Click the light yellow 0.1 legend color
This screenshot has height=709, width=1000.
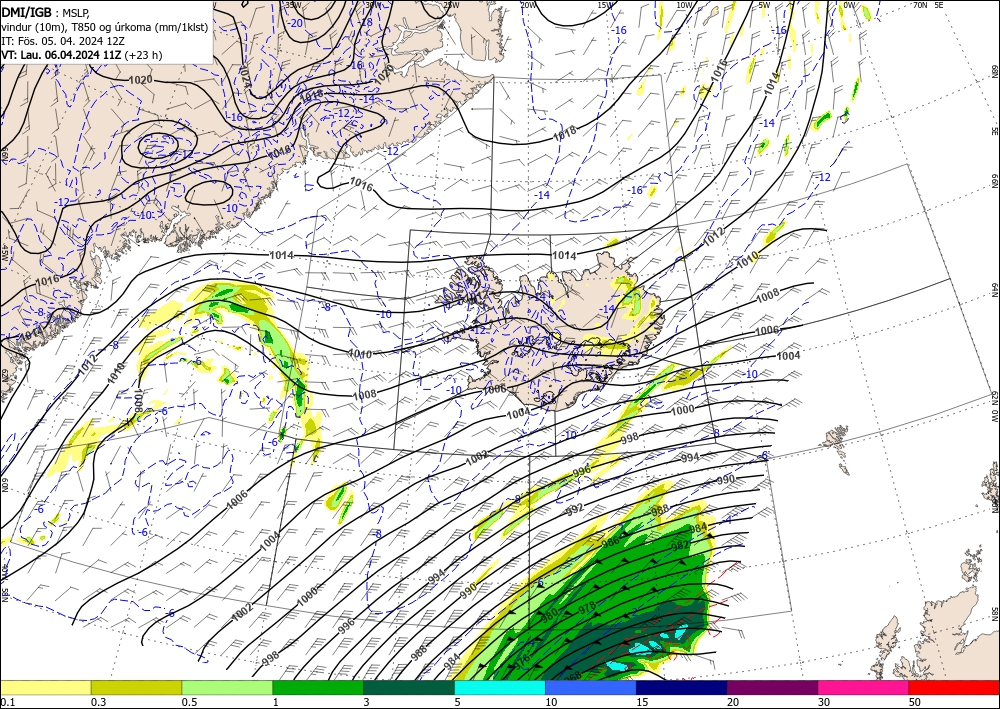click(x=45, y=687)
